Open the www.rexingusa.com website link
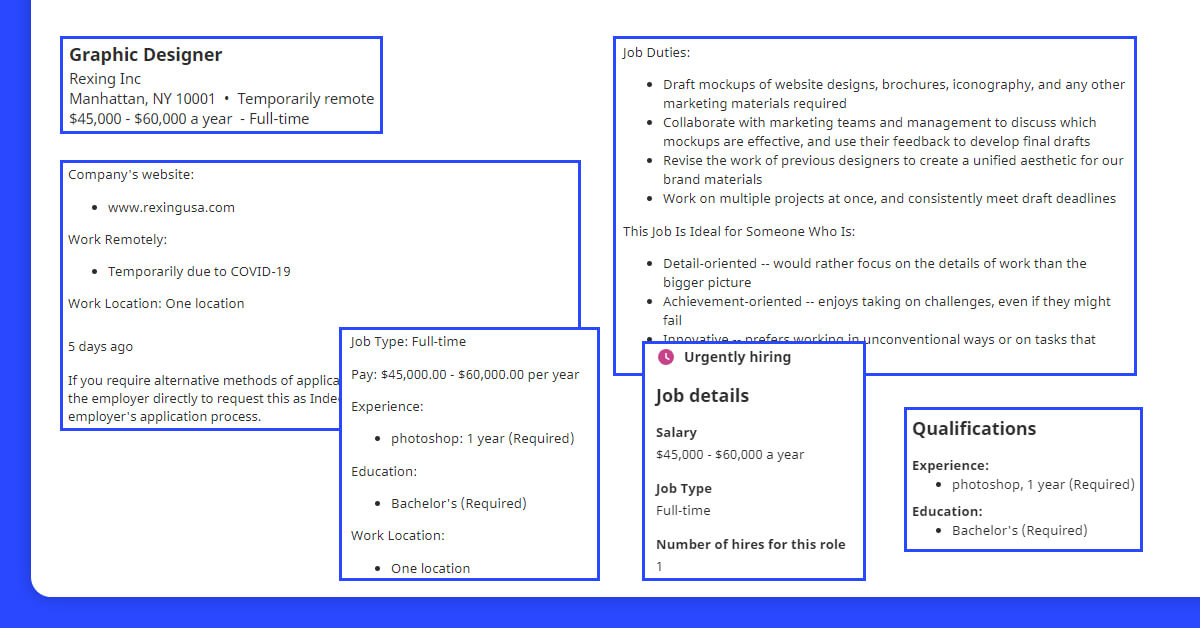This screenshot has height=628, width=1200. coord(171,208)
